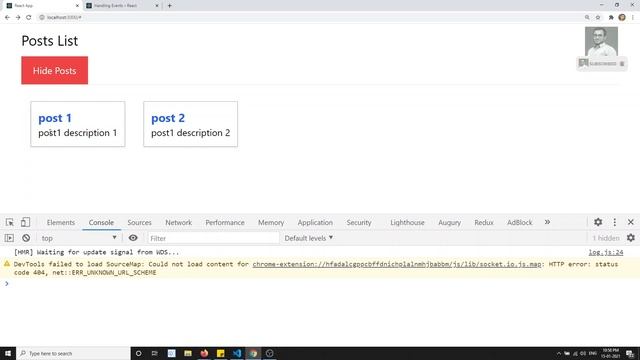640x360 pixels.
Task: Open Firefox from the taskbar
Action: (204, 353)
